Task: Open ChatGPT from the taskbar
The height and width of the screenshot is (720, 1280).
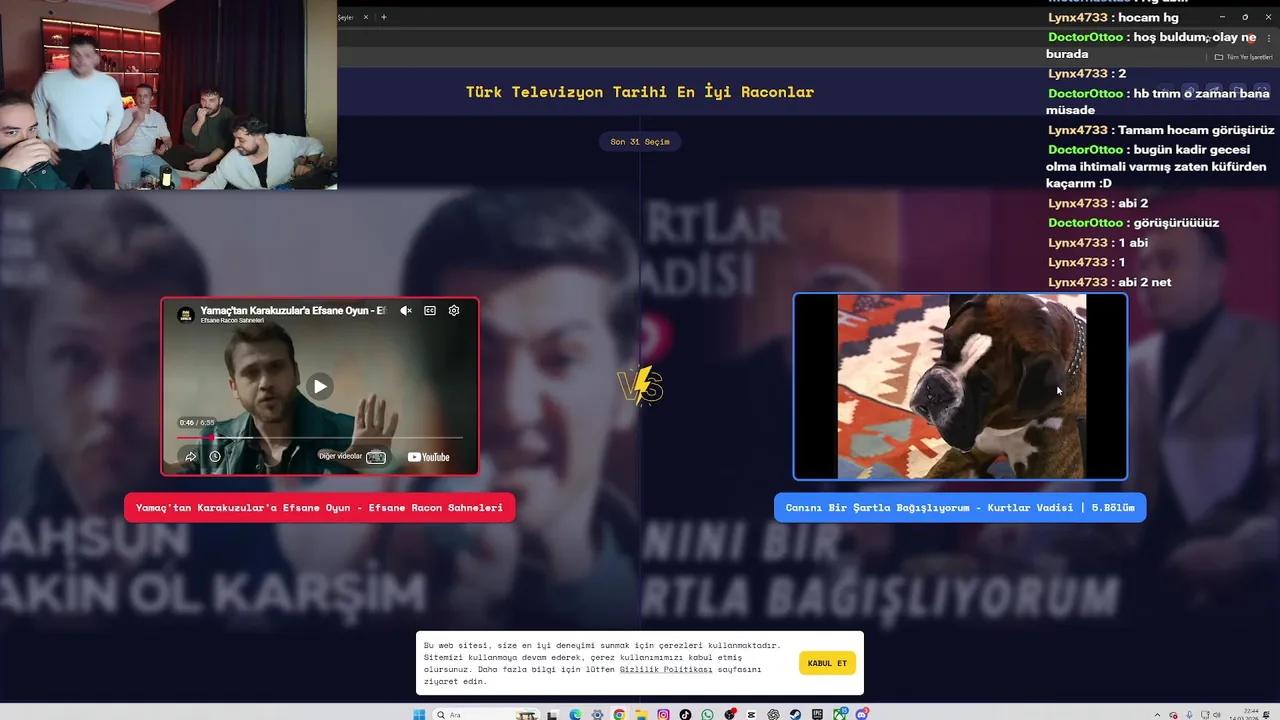Action: pyautogui.click(x=773, y=714)
